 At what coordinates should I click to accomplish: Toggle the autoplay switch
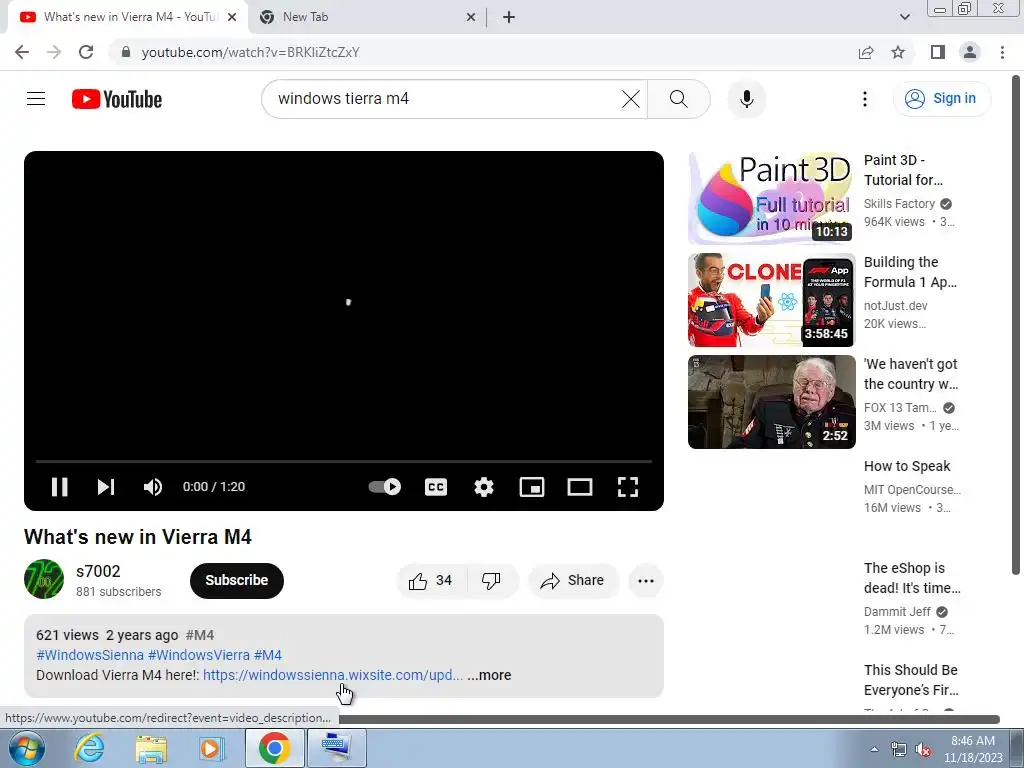coord(385,487)
